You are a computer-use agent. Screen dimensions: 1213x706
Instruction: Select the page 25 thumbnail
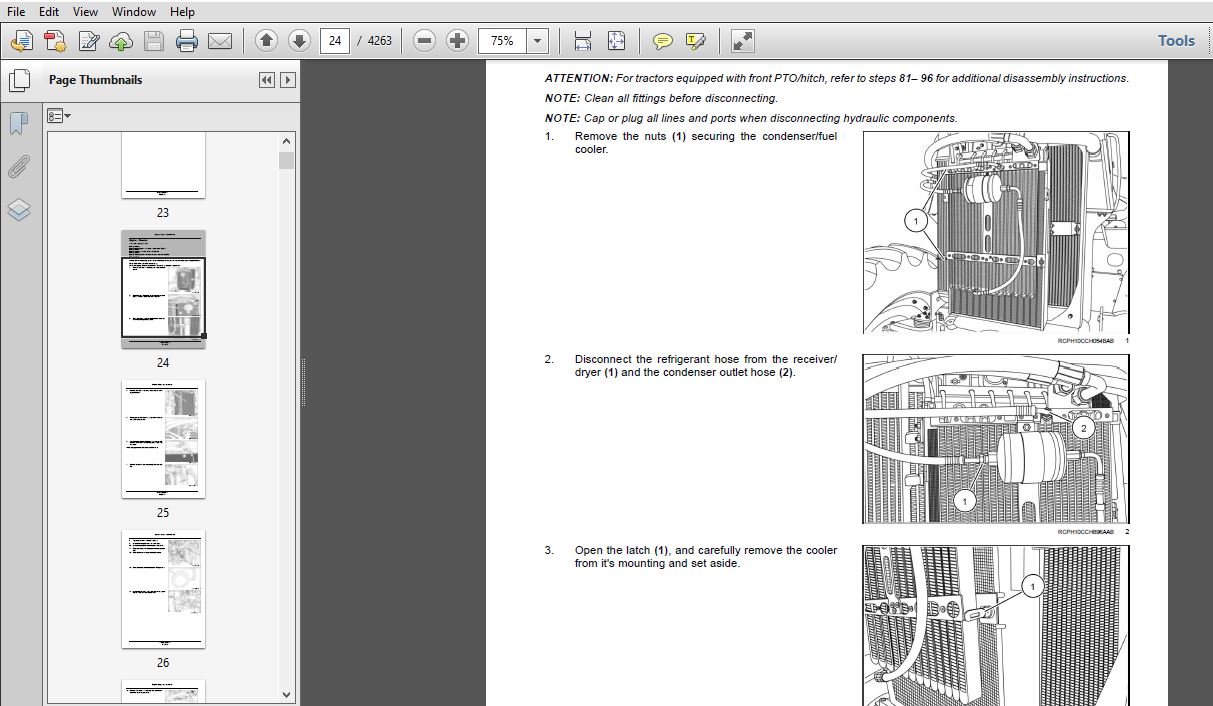click(163, 438)
